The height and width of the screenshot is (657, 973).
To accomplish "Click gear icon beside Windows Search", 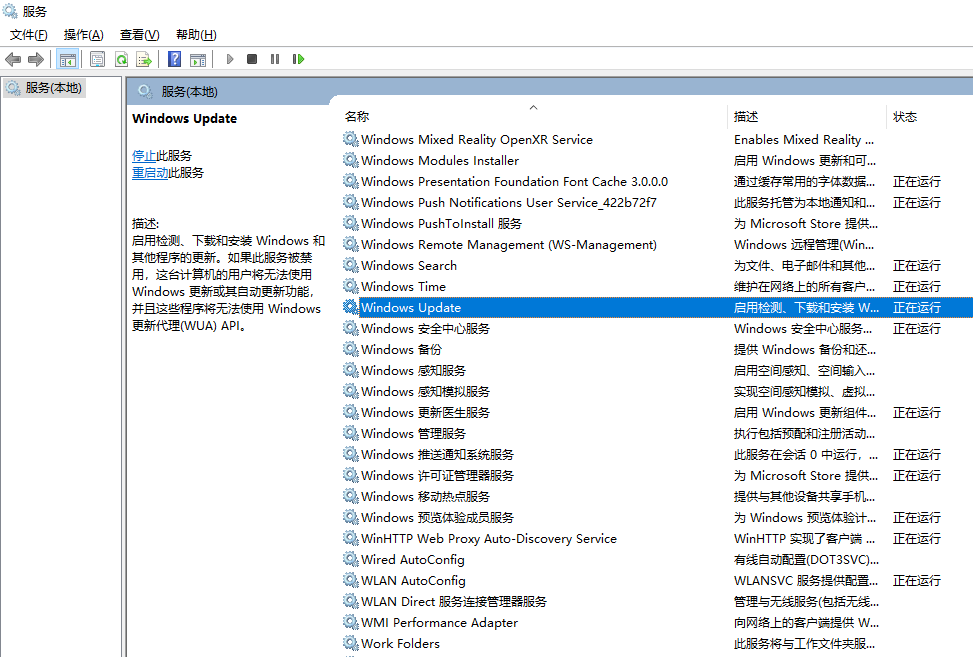I will (351, 265).
